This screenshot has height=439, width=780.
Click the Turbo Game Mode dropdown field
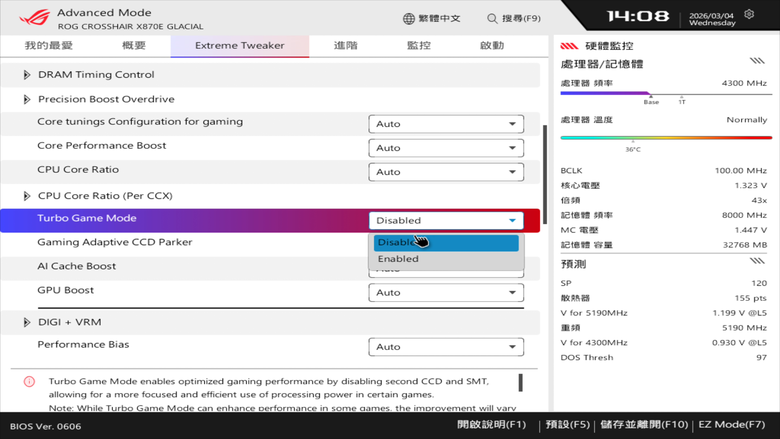click(446, 220)
